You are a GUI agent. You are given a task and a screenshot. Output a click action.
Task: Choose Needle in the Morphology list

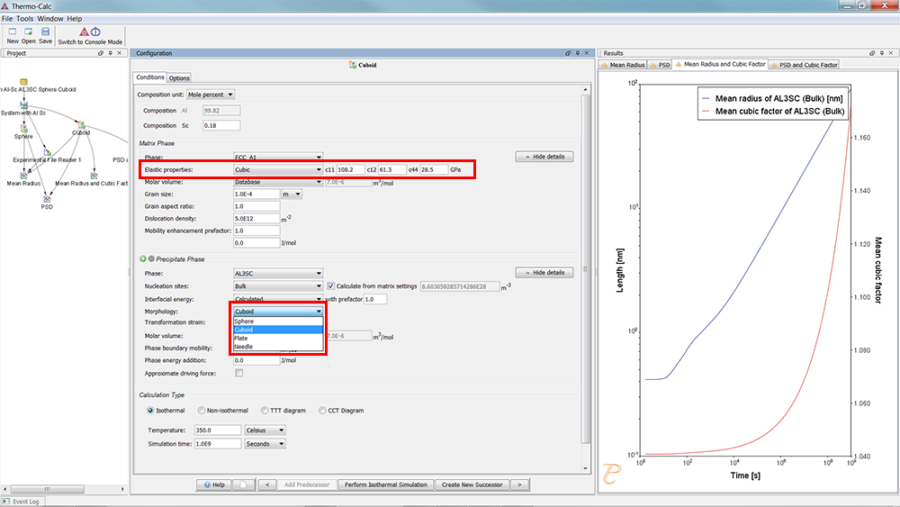pos(244,347)
